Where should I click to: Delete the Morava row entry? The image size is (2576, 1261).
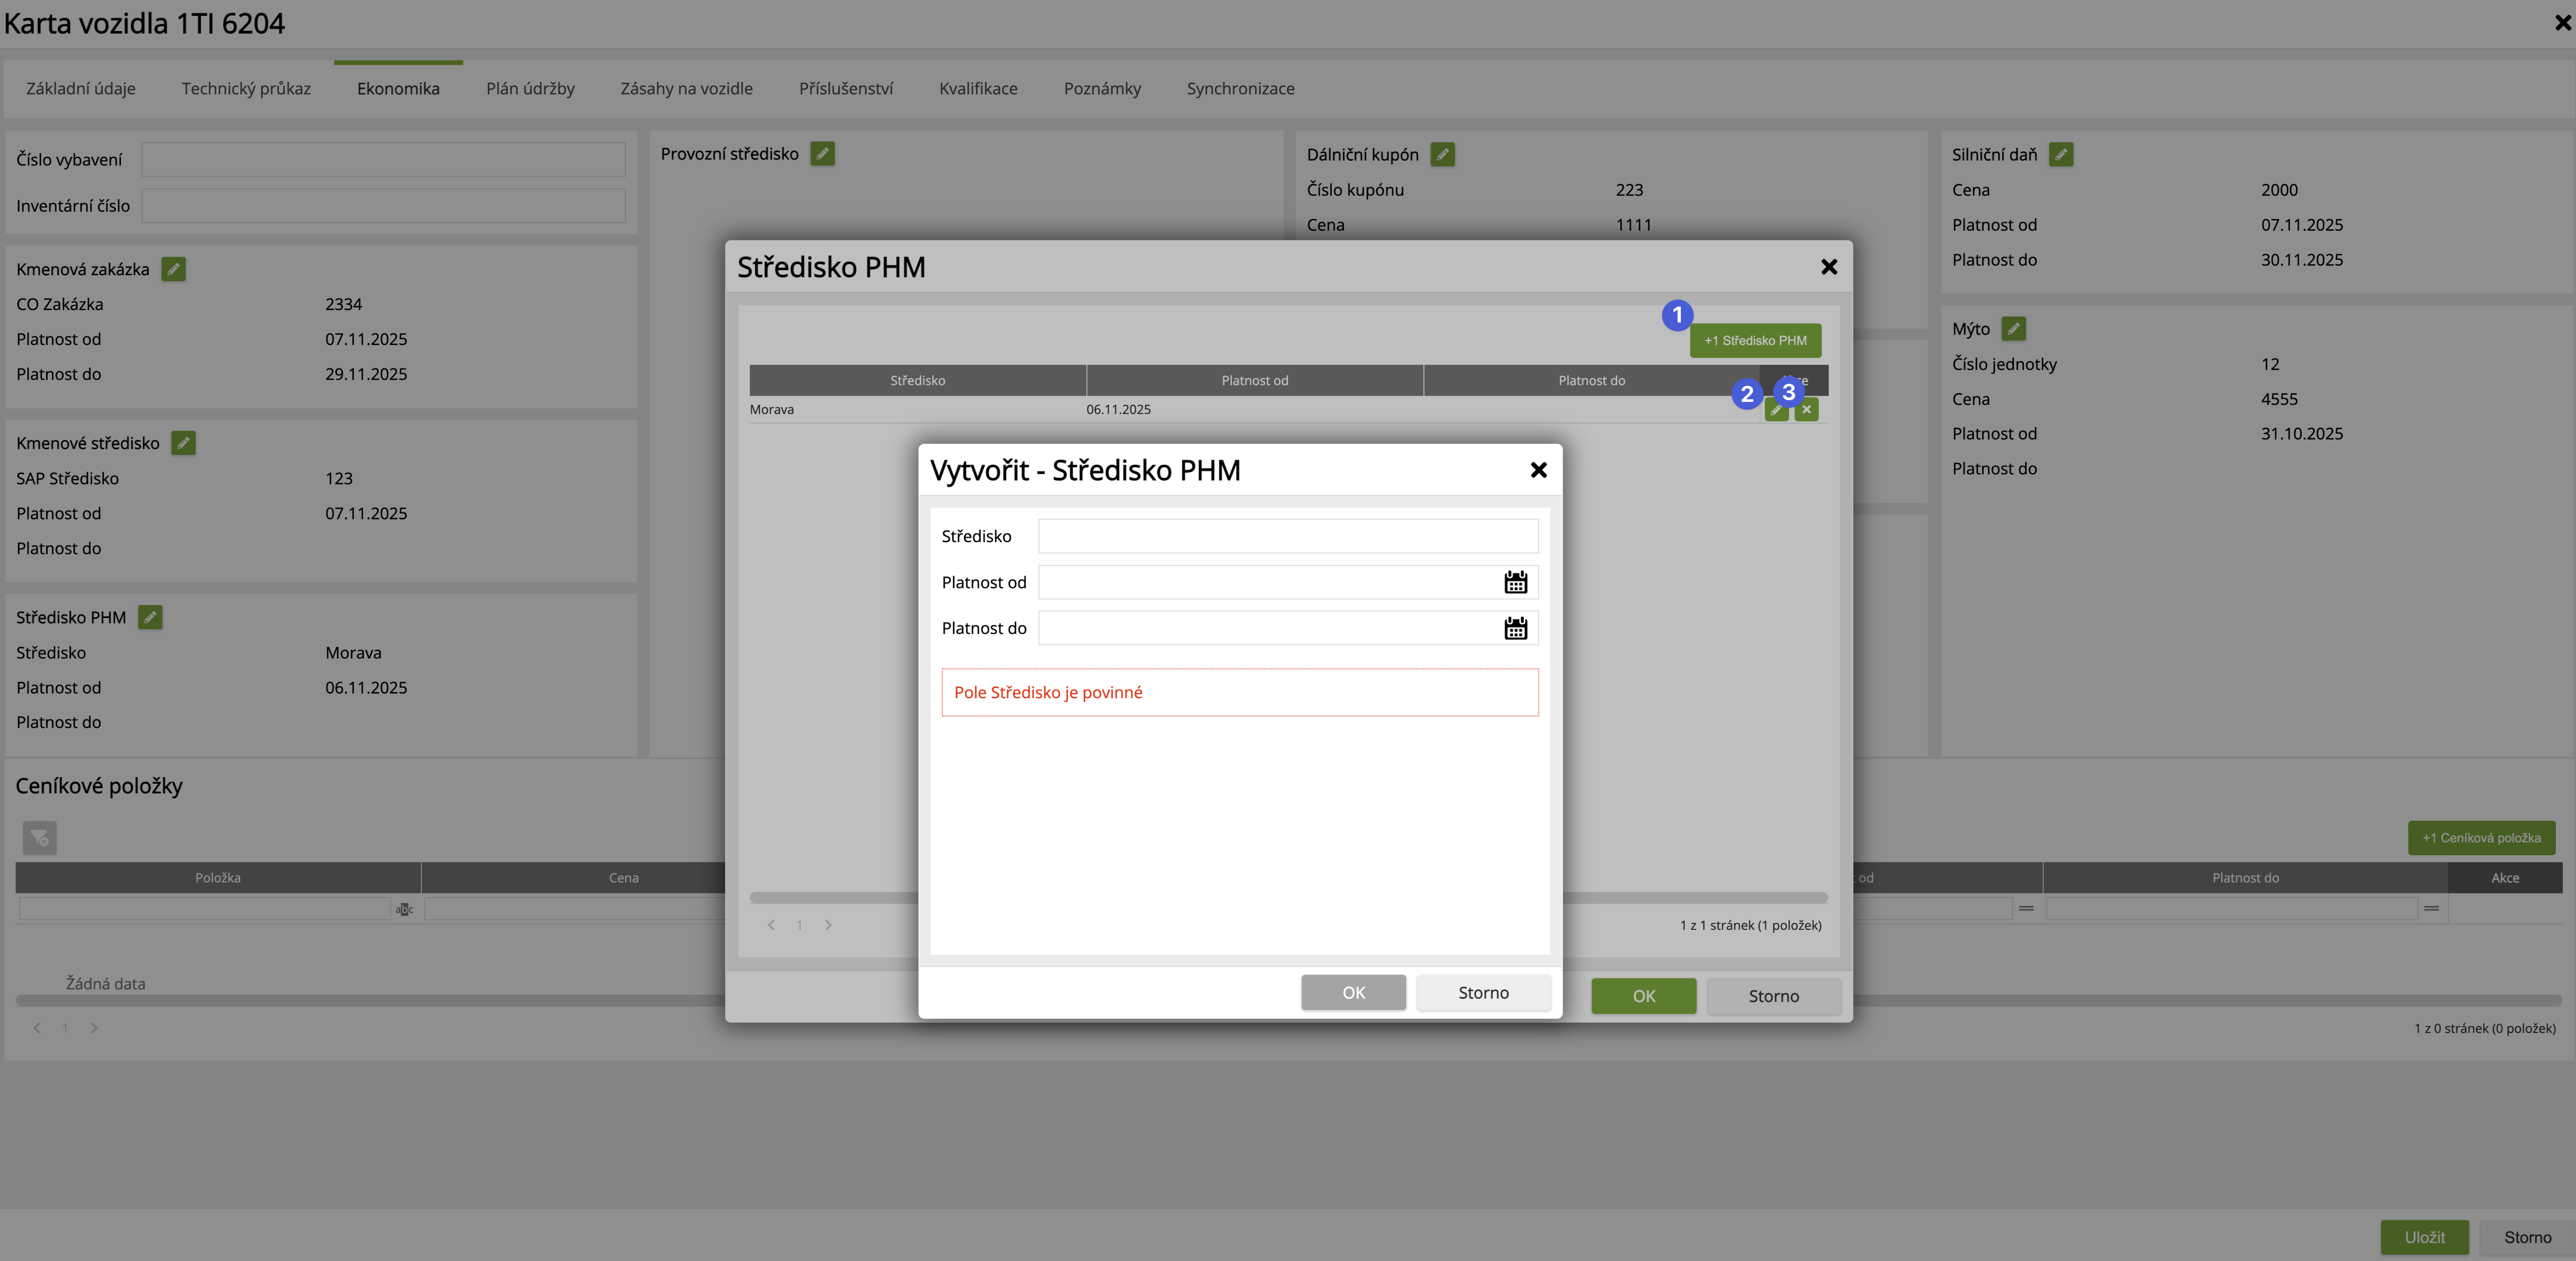pyautogui.click(x=1806, y=410)
